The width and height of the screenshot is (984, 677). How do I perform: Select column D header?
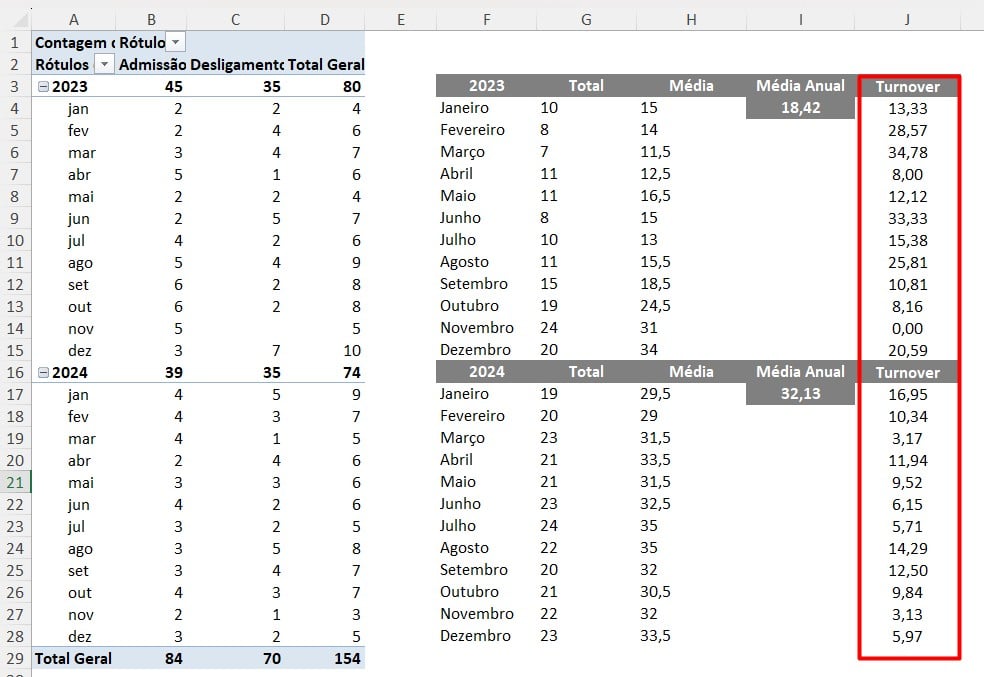(324, 20)
